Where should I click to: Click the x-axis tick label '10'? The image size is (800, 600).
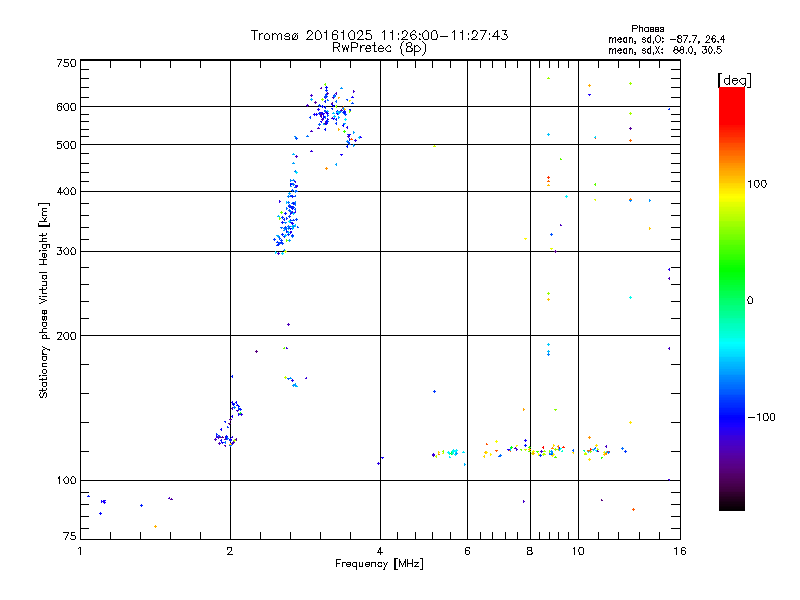point(578,551)
